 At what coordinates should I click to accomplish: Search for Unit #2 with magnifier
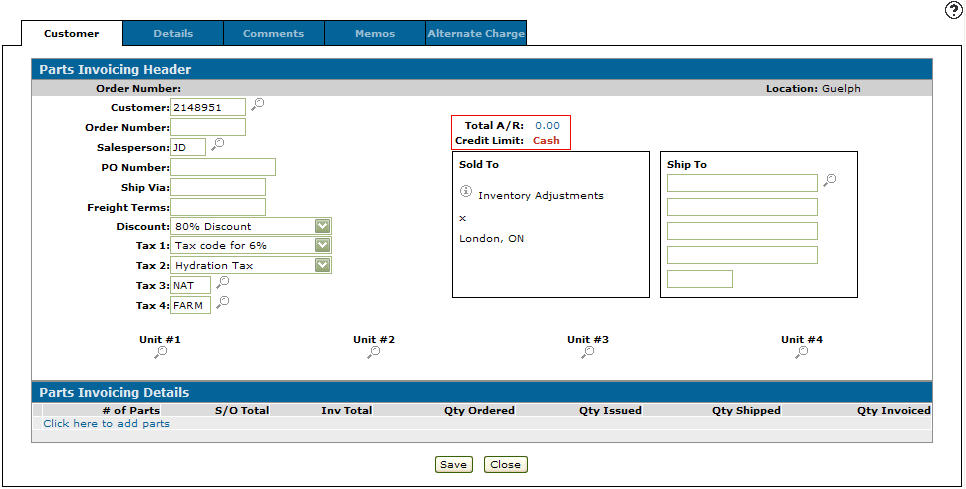[374, 353]
